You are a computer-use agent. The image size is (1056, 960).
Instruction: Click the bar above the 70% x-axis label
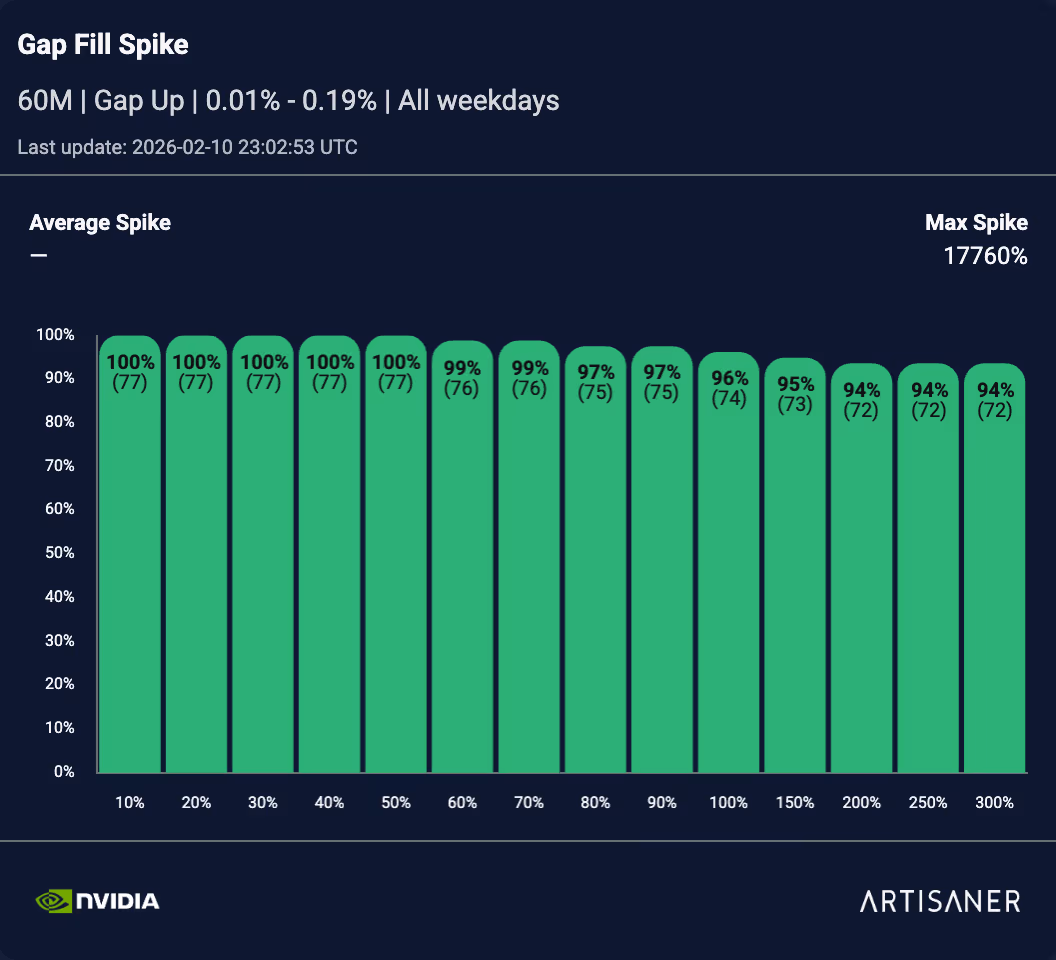(529, 556)
